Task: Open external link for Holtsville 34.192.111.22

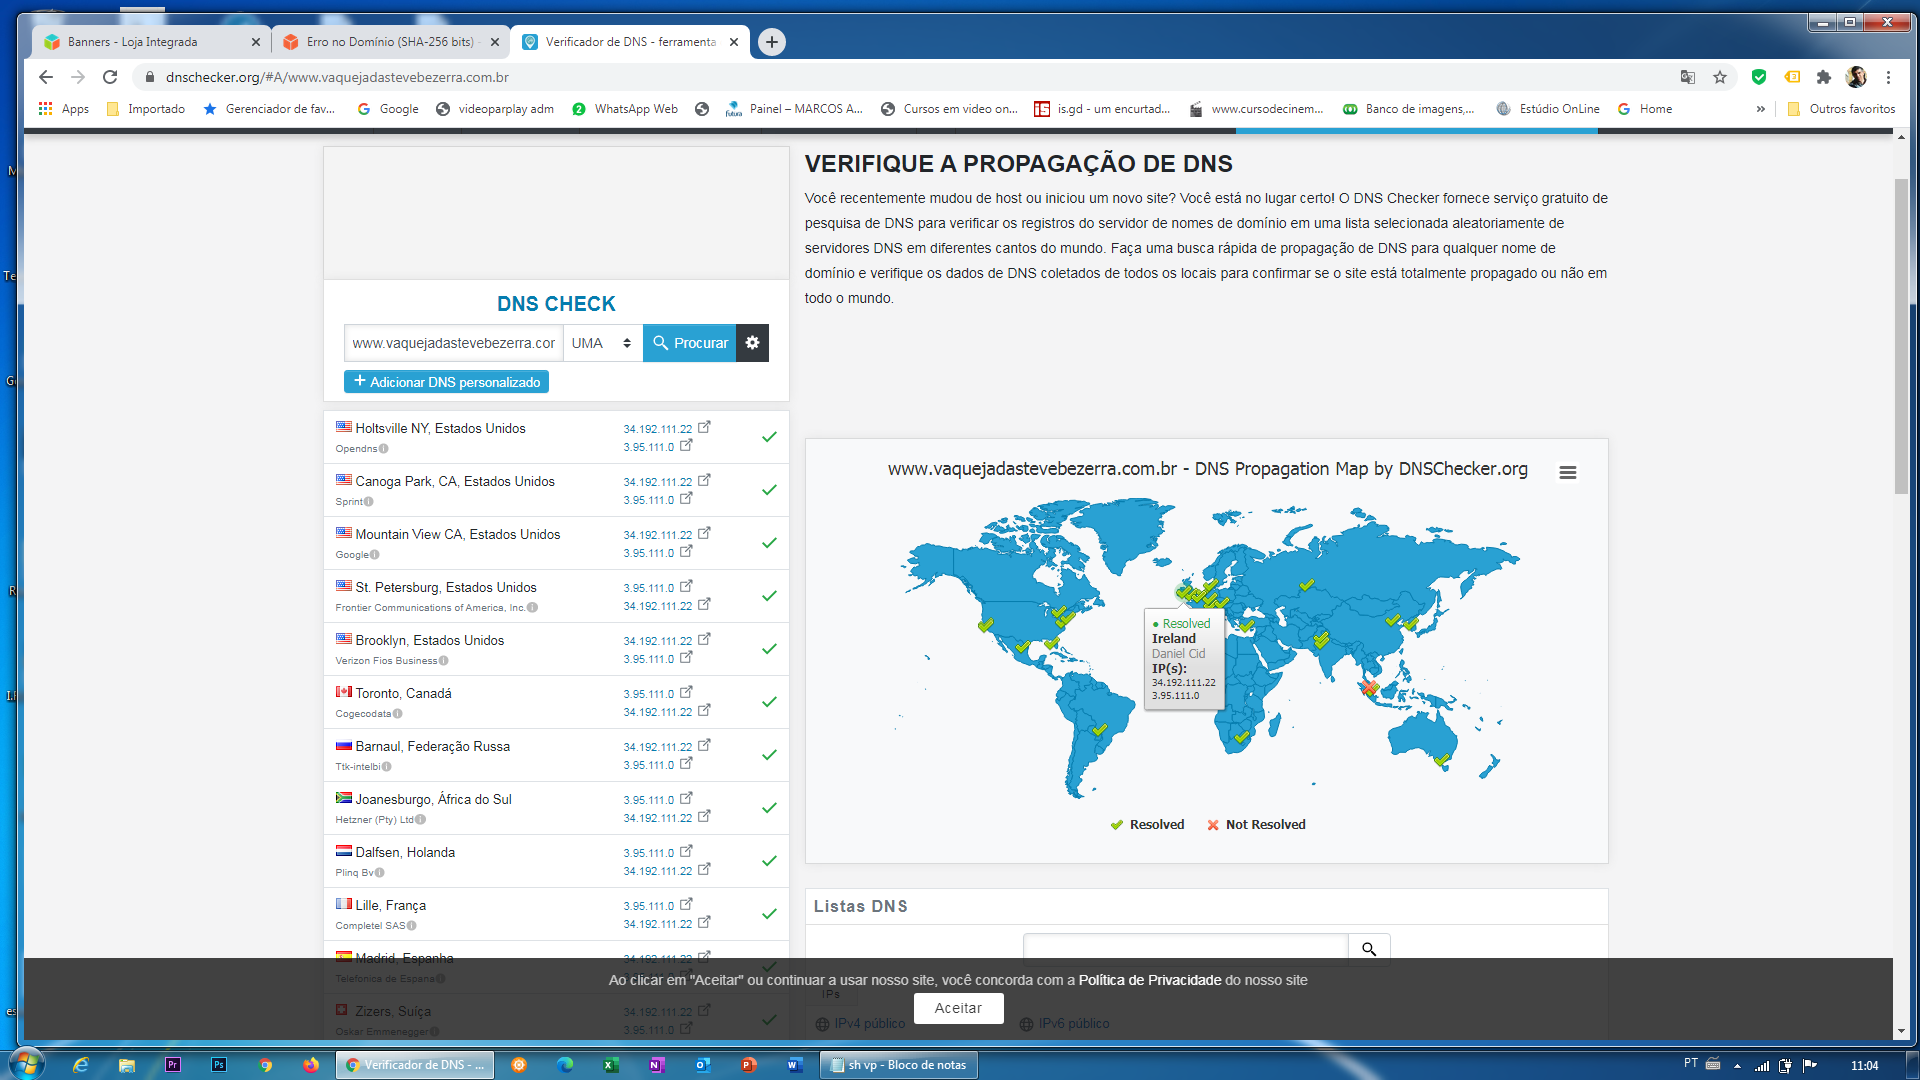Action: coord(704,427)
